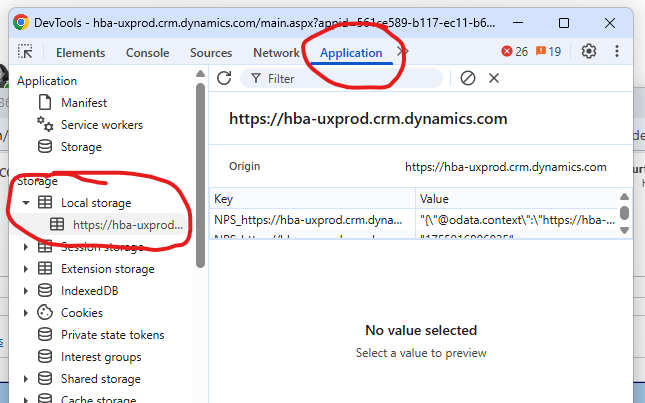Select the Application tab
645x403 pixels.
(x=351, y=53)
